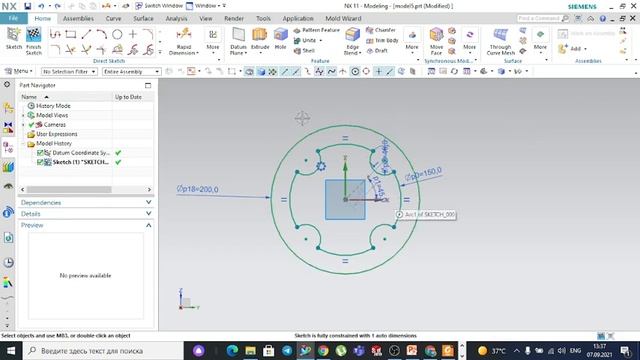Click More in Feature group
The height and width of the screenshot is (360, 640).
412,41
